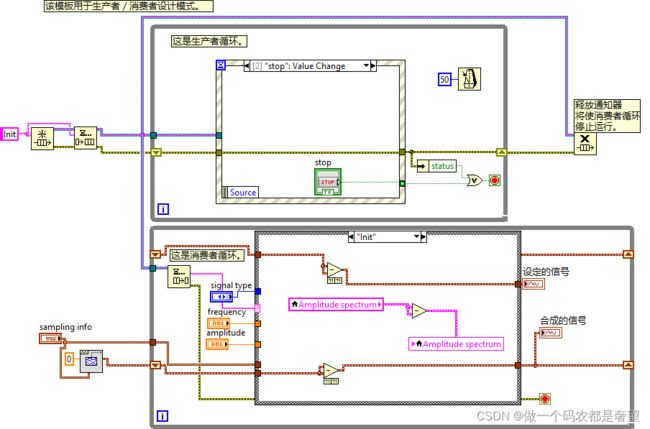Click consumer loop bottom-left shift register

[x=155, y=365]
